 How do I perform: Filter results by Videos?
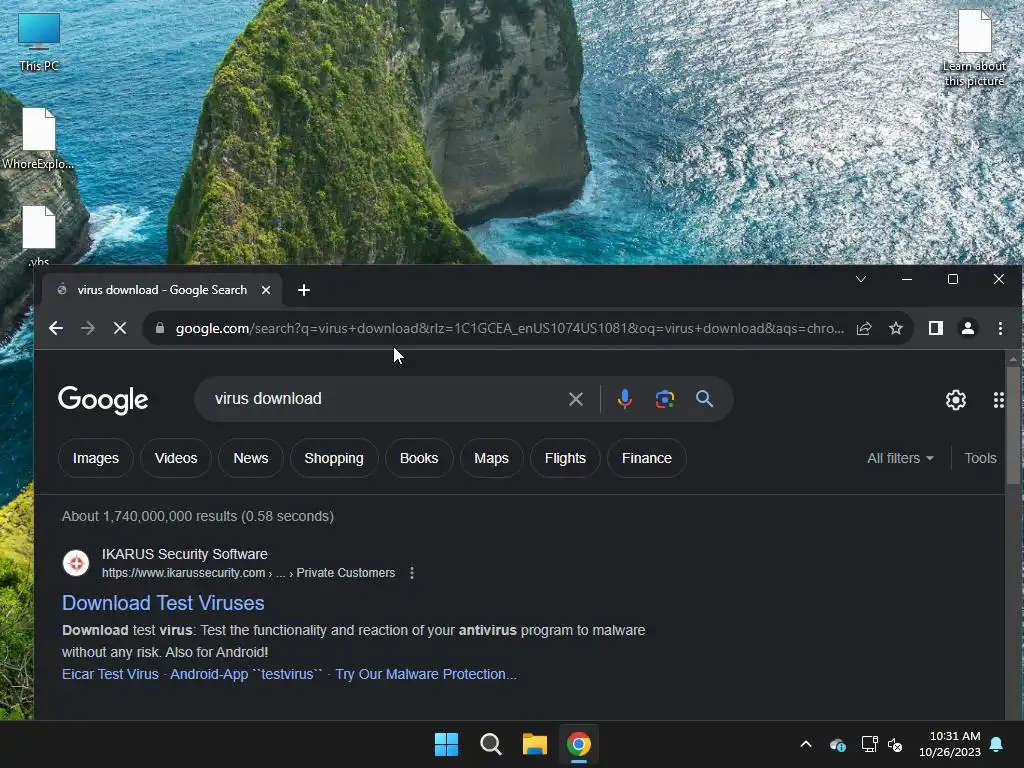176,458
